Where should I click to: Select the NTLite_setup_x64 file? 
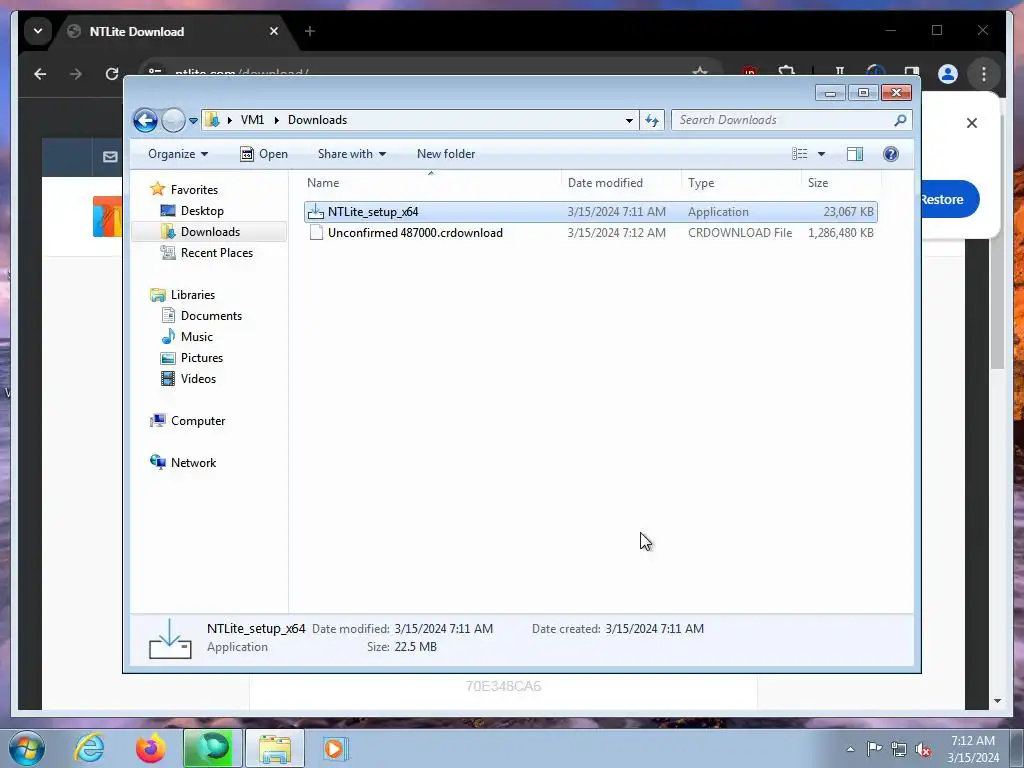590,212
